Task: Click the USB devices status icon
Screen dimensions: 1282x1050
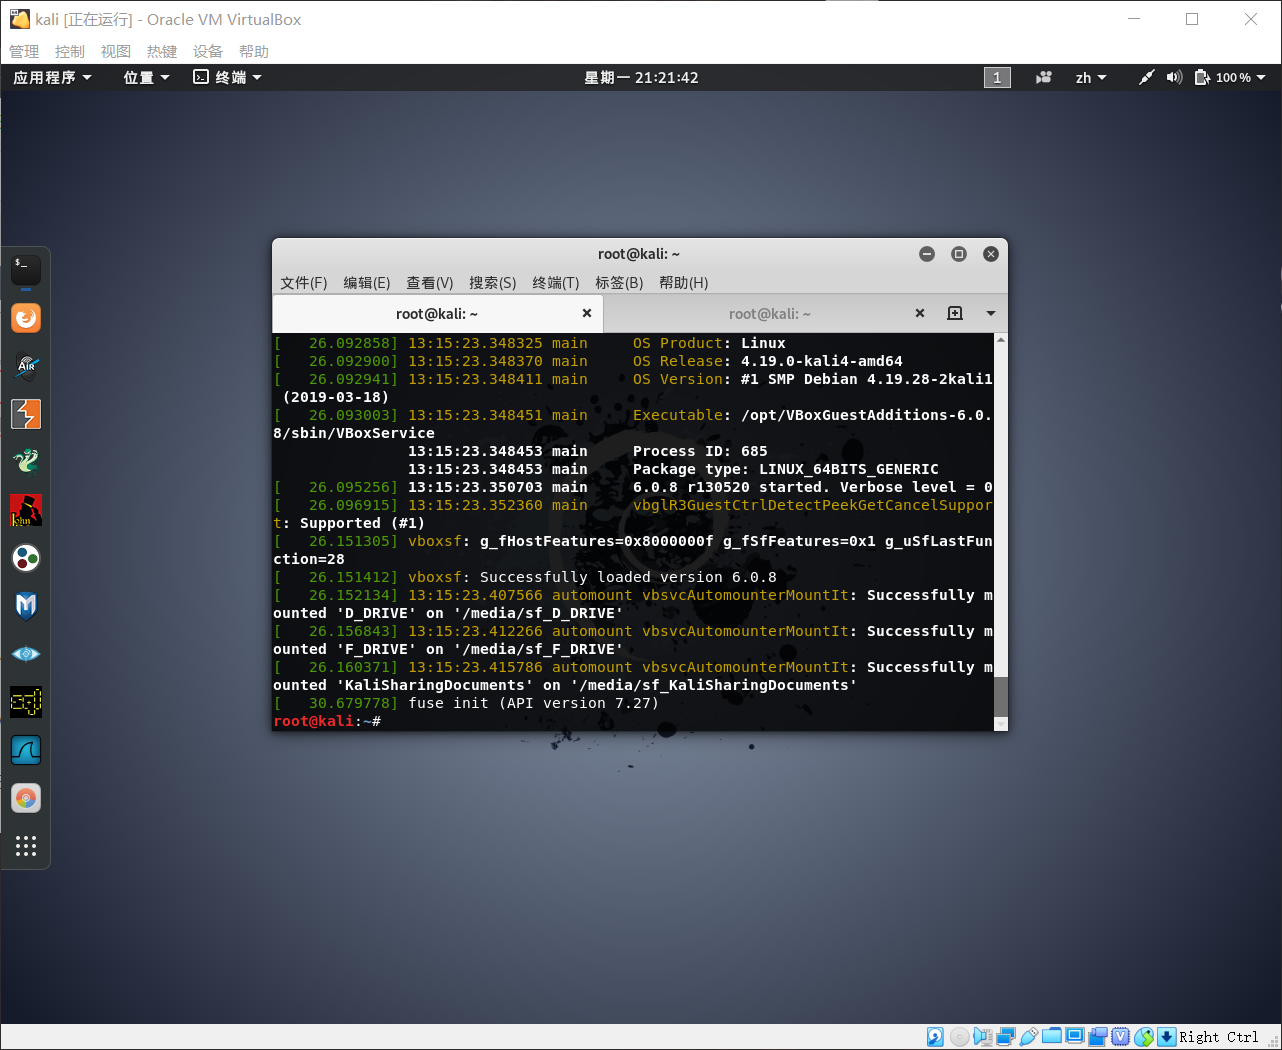Action: click(x=1027, y=1037)
